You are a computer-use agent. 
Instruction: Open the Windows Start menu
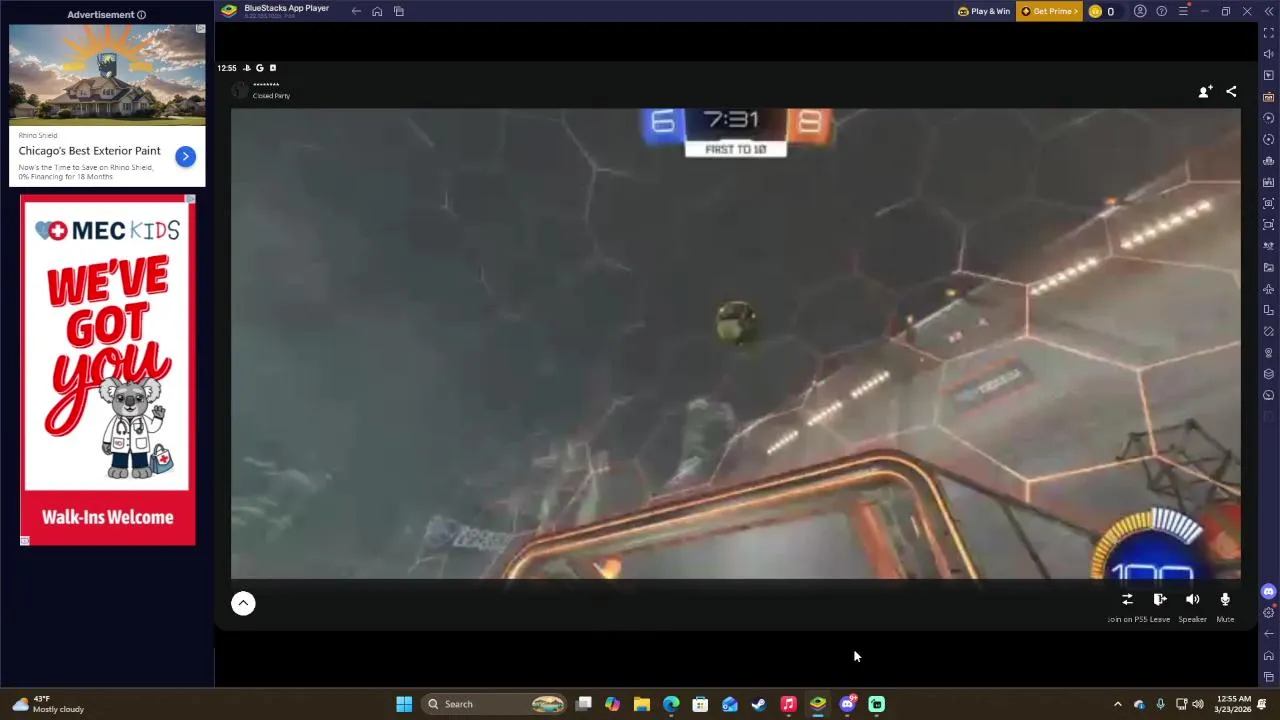(404, 704)
